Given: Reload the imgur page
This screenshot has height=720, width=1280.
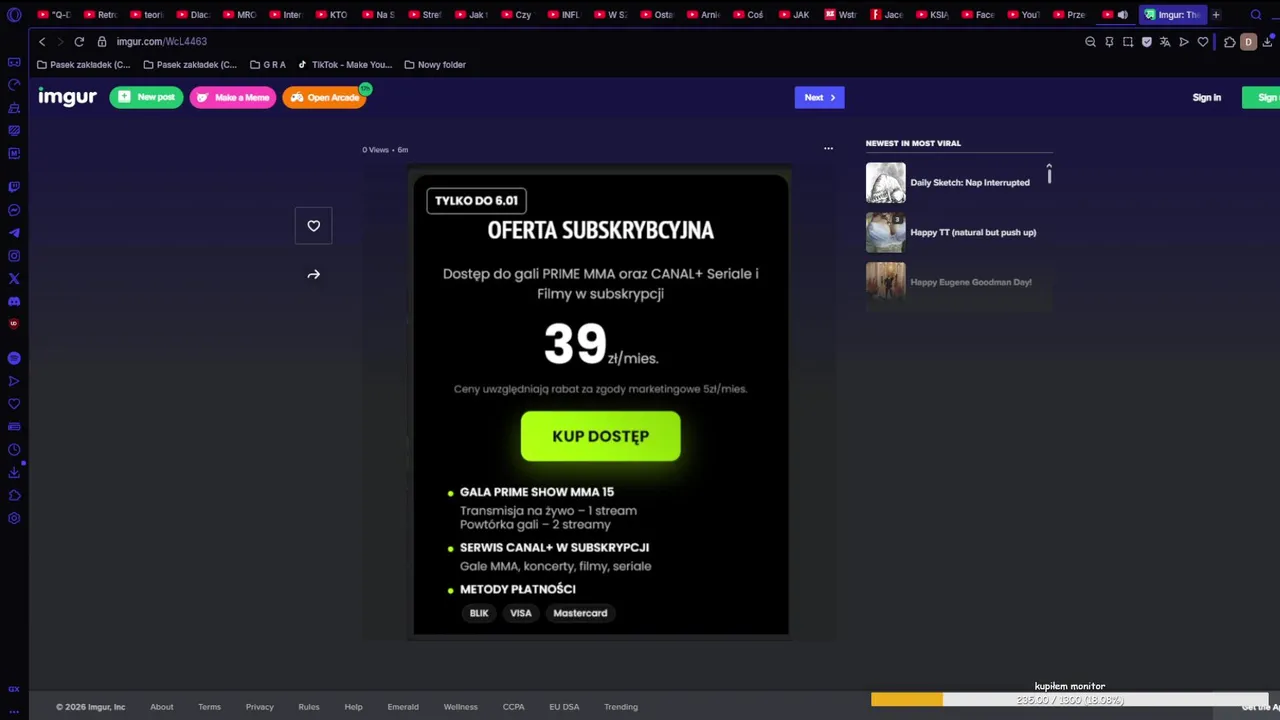Looking at the screenshot, I should pos(79,42).
